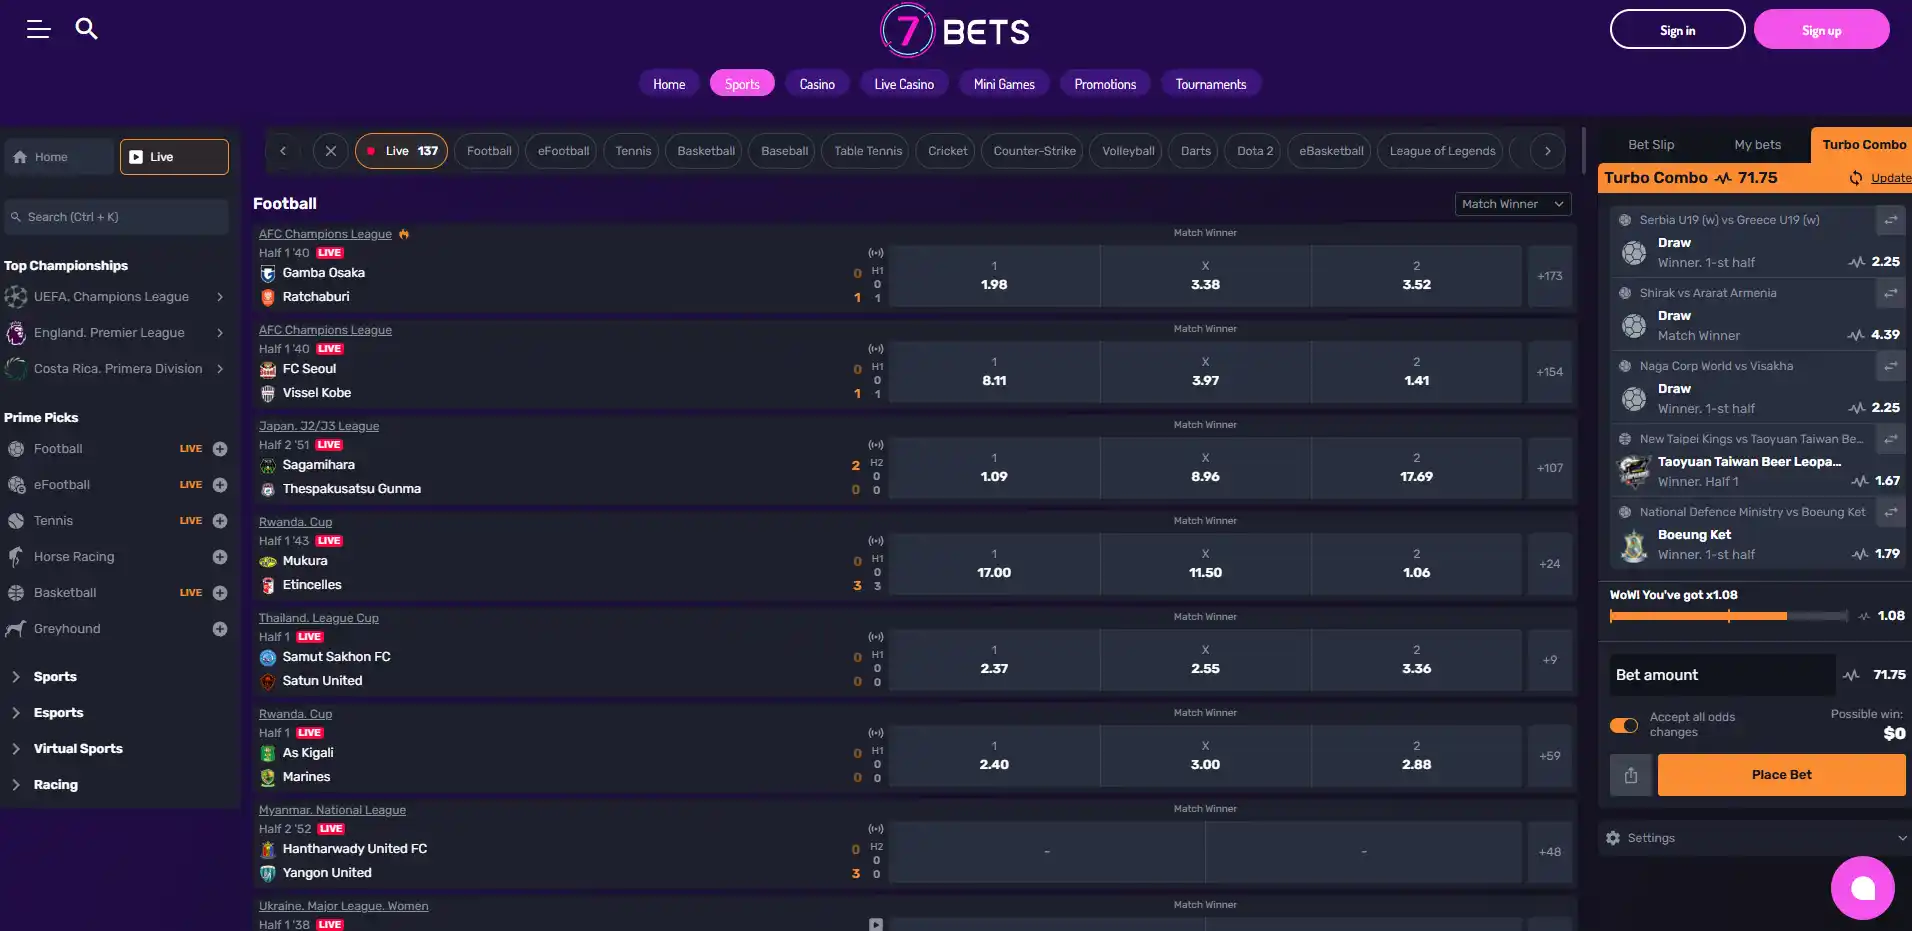Image resolution: width=1912 pixels, height=931 pixels.
Task: Toggle the Live view button in sidebar
Action: click(x=174, y=157)
